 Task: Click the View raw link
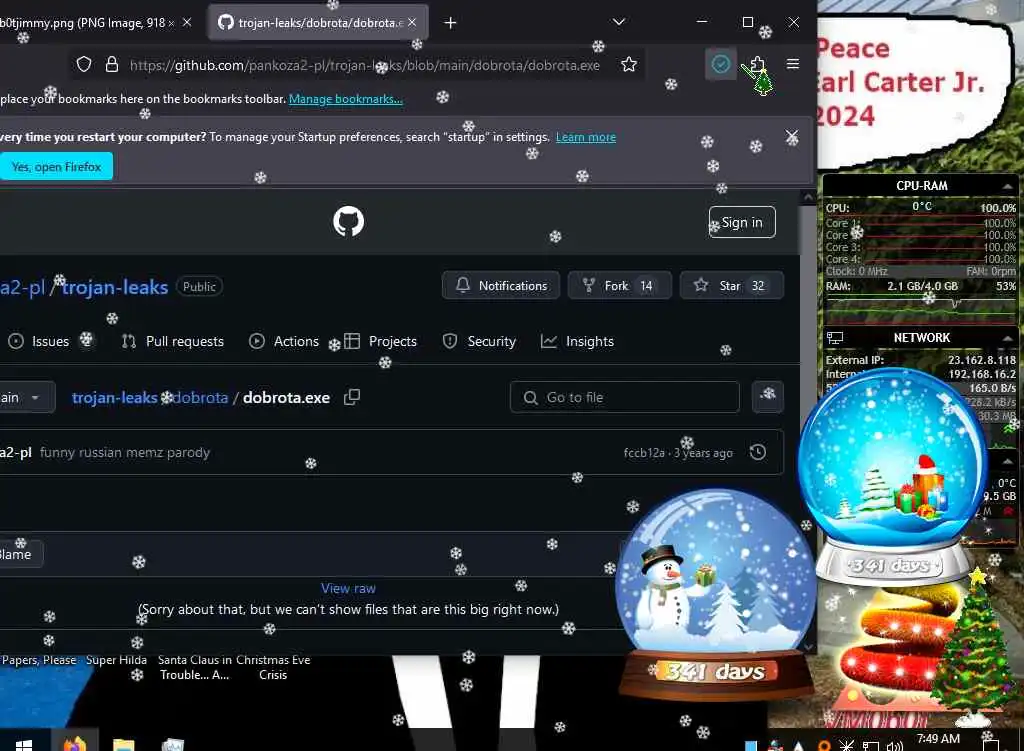348,588
